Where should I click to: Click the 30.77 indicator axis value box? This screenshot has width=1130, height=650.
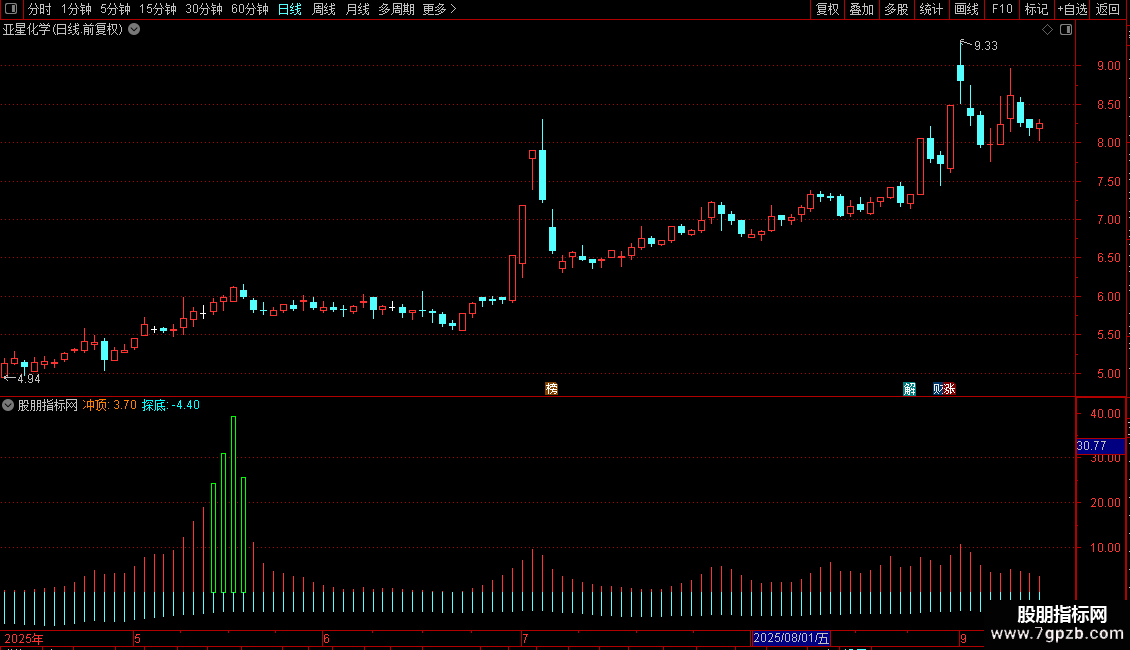[x=1100, y=446]
